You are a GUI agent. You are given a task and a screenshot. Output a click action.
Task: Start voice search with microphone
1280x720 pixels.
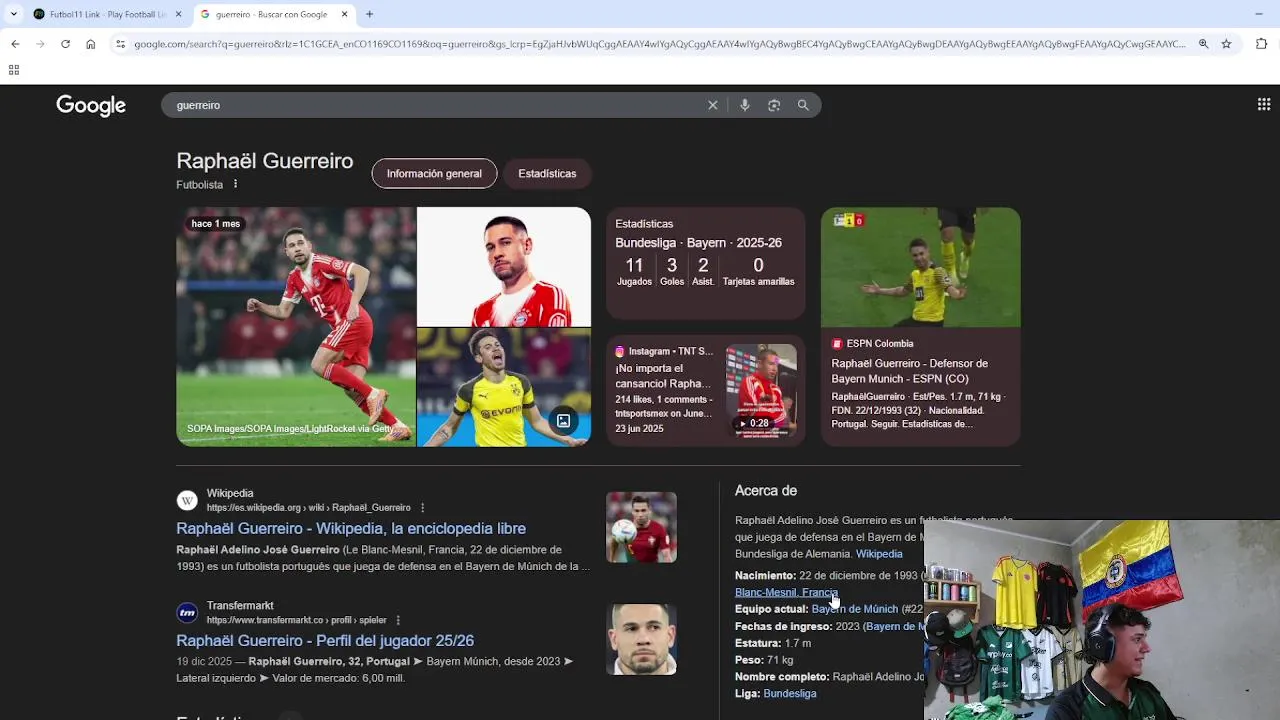click(744, 105)
